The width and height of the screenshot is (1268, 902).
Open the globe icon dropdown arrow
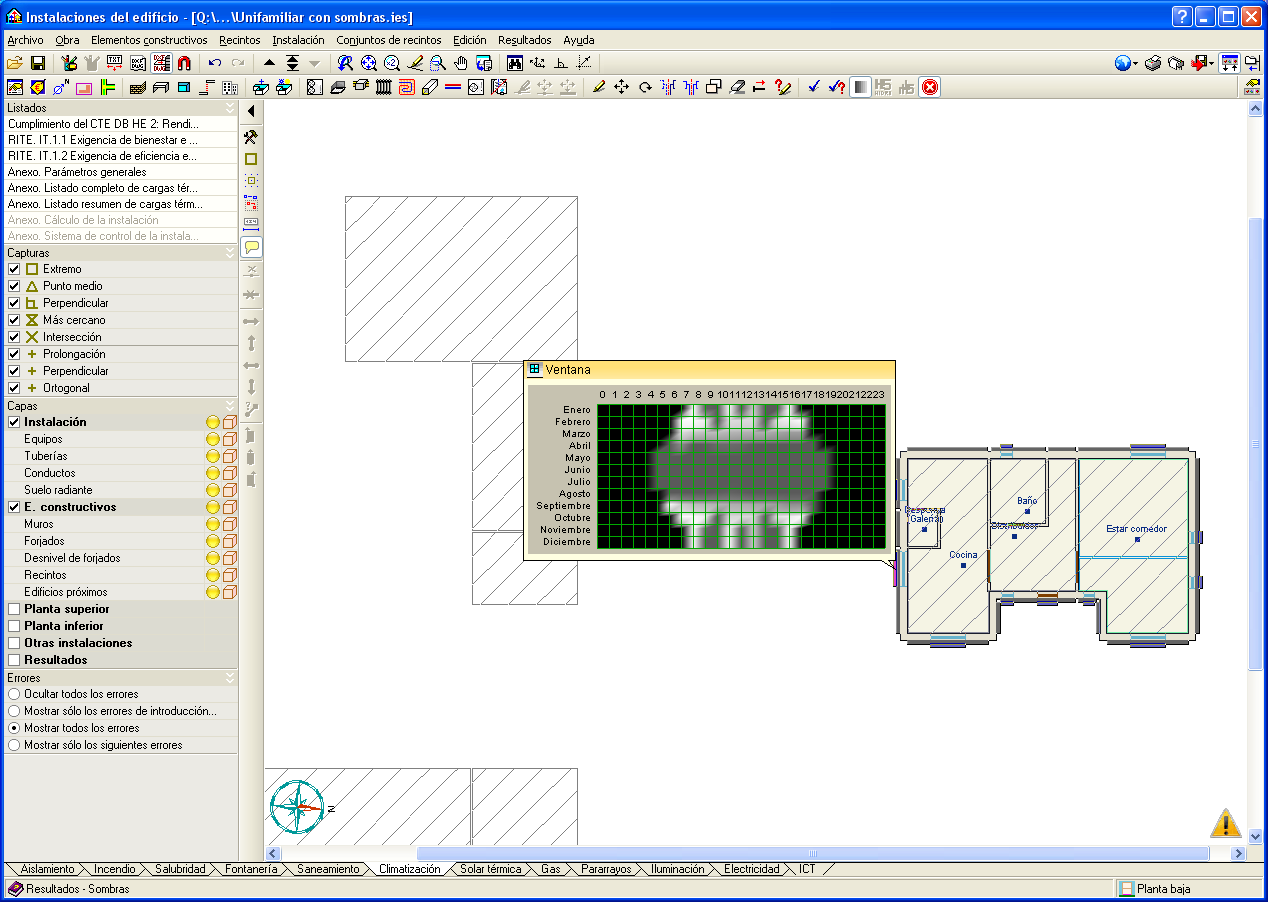coord(1136,64)
